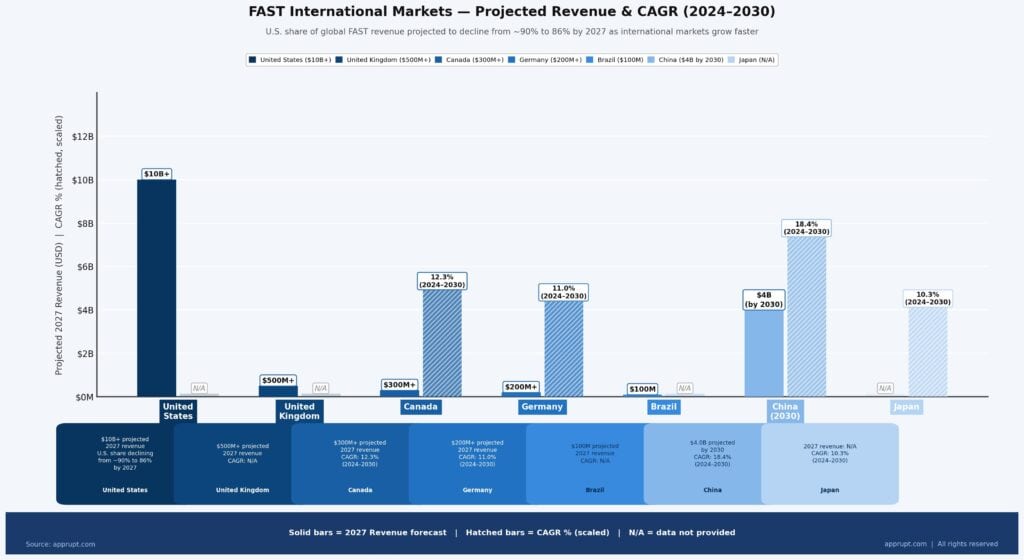Click the United States legend color swatch

(x=253, y=60)
